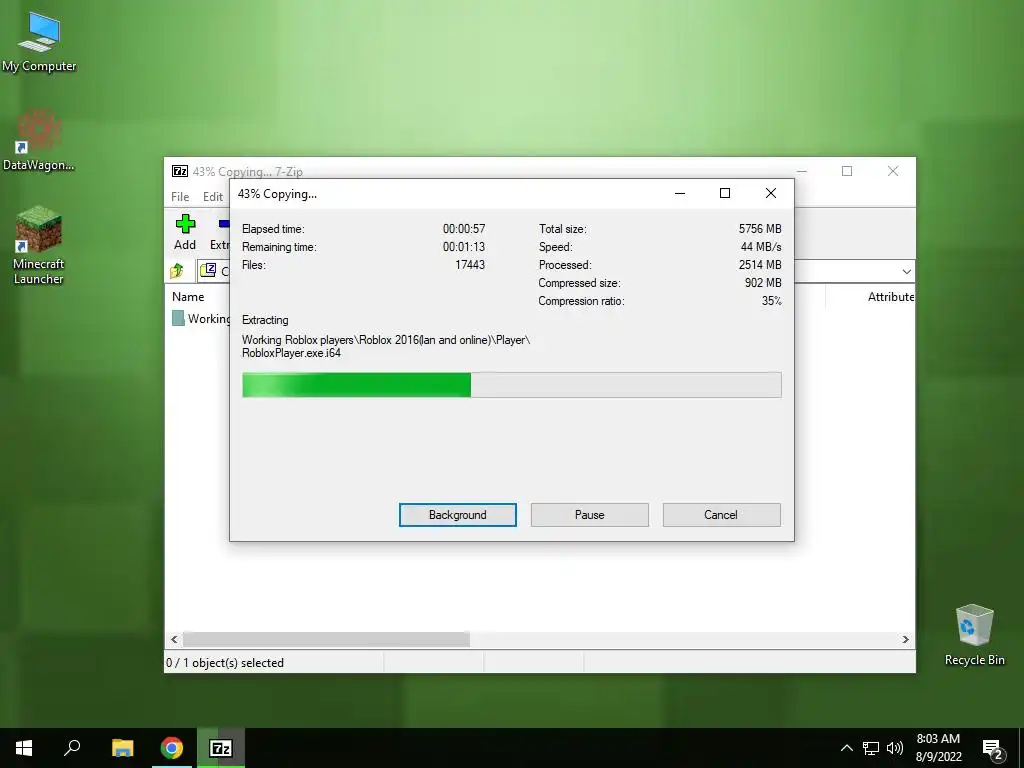
Task: Click the Compressed size value 902 MB
Action: (x=763, y=283)
